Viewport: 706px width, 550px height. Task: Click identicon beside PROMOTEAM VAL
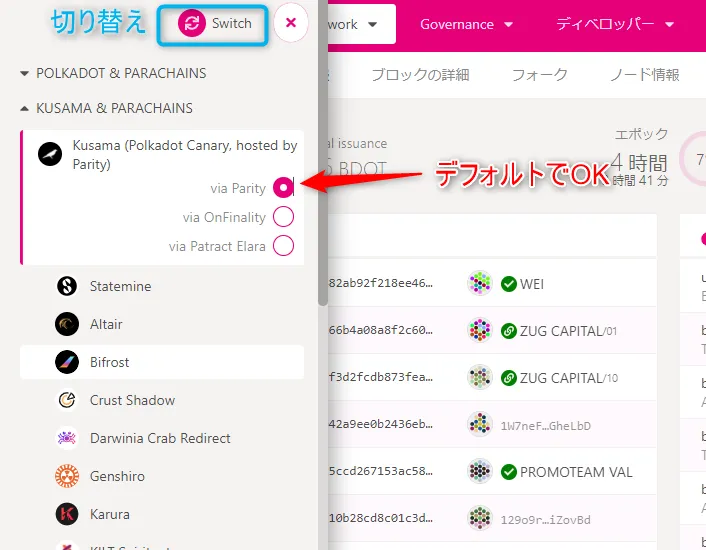(480, 471)
